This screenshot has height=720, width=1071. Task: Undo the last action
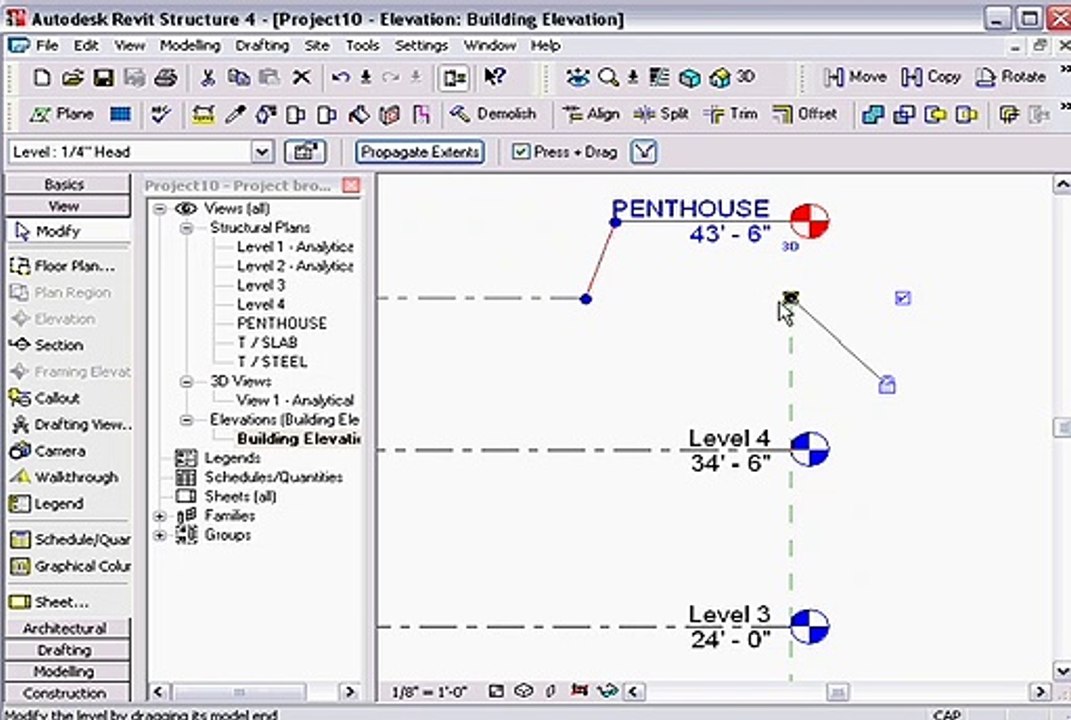click(x=340, y=78)
